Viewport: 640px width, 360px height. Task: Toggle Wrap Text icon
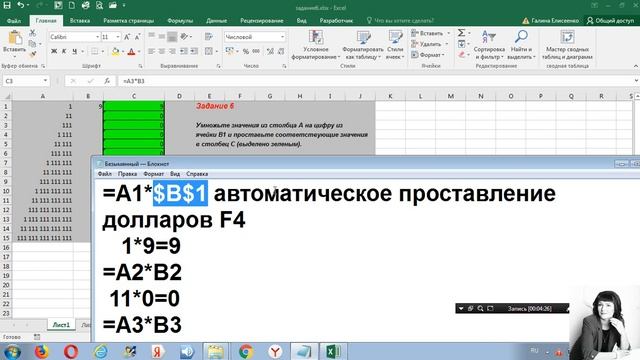point(209,37)
